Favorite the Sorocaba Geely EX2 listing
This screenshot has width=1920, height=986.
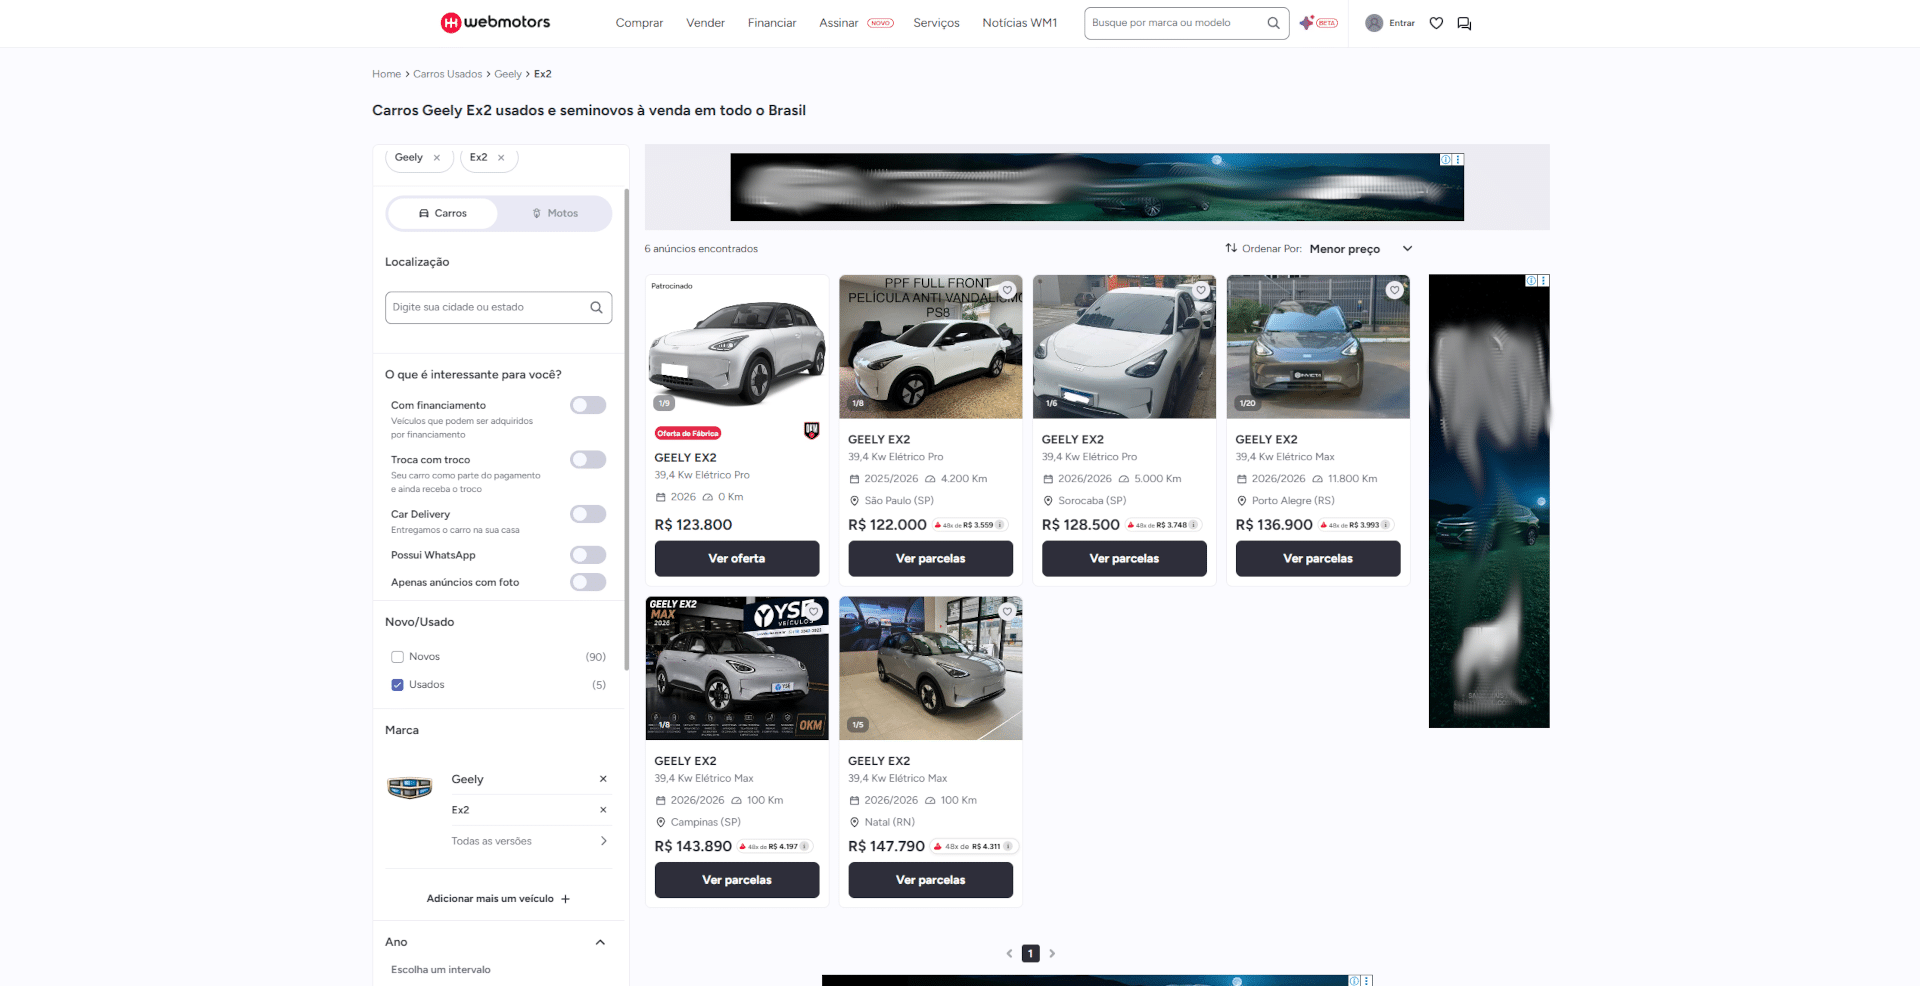pyautogui.click(x=1201, y=290)
